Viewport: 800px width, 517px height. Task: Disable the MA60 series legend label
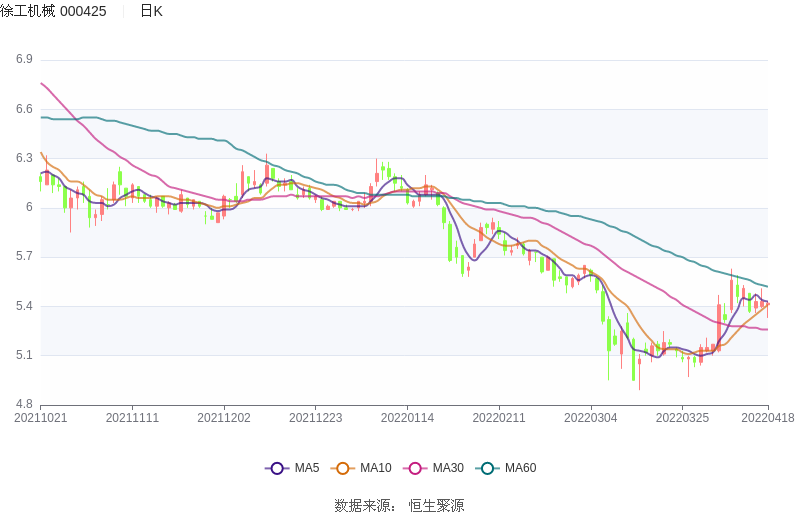point(520,468)
